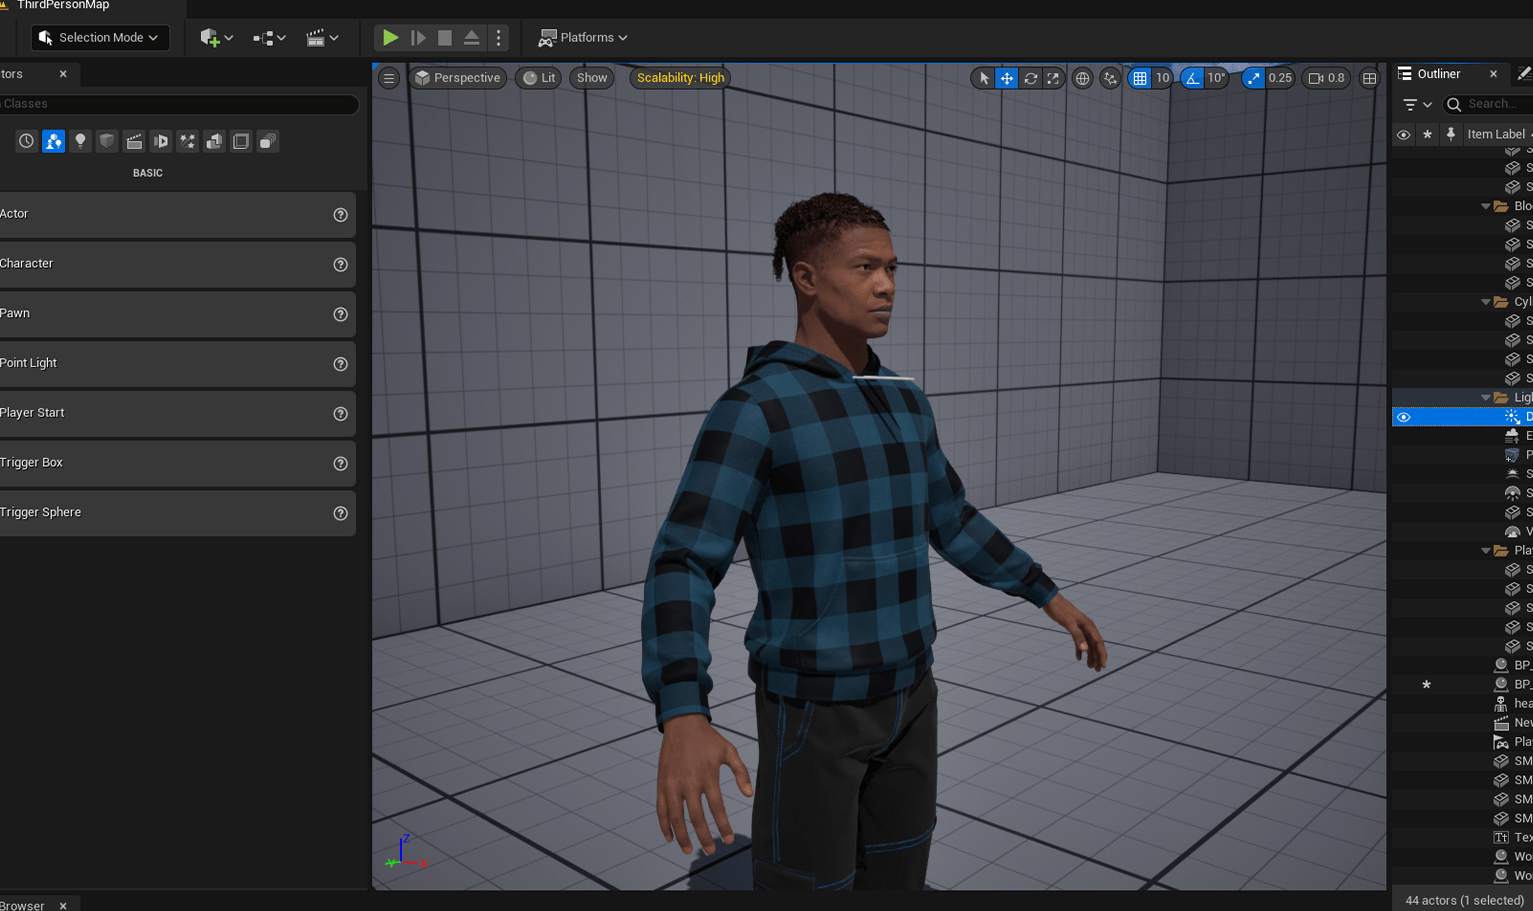Select the viewport Select tool
The width and height of the screenshot is (1533, 911).
(984, 78)
